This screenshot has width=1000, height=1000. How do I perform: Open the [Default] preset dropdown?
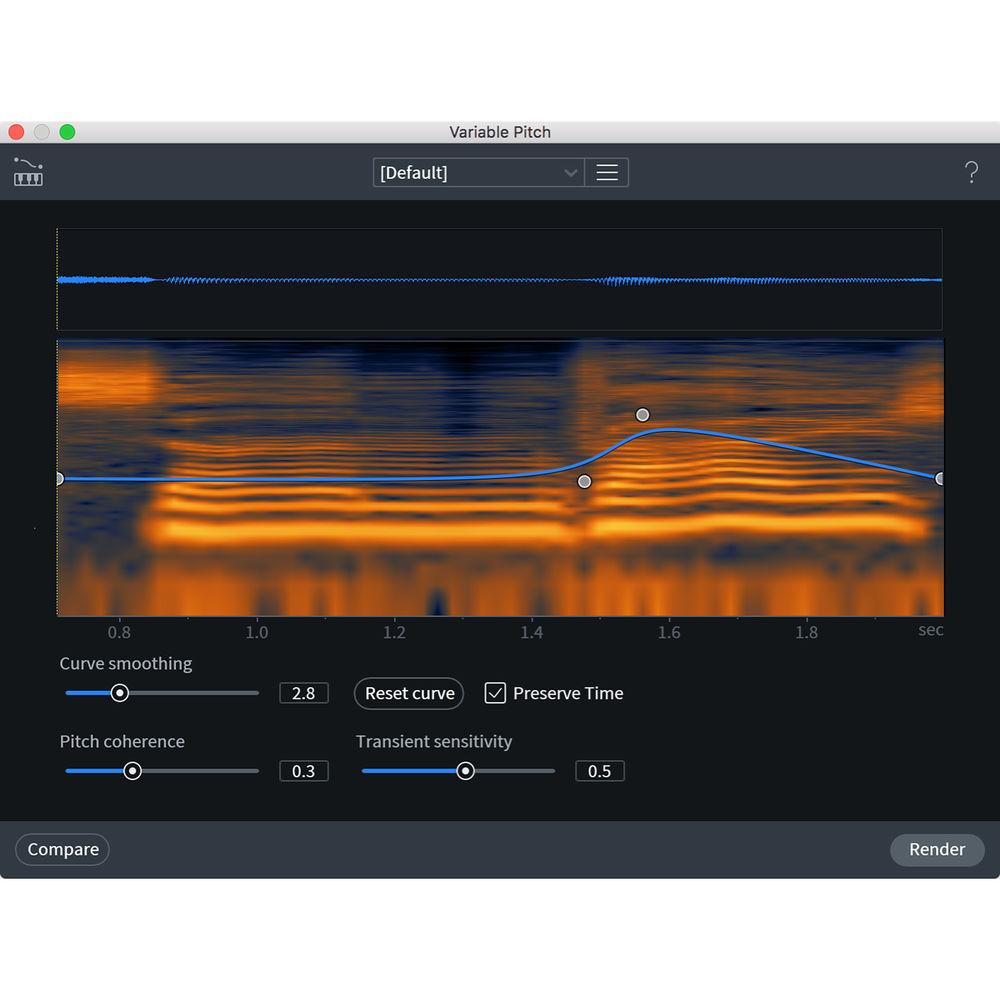click(470, 172)
